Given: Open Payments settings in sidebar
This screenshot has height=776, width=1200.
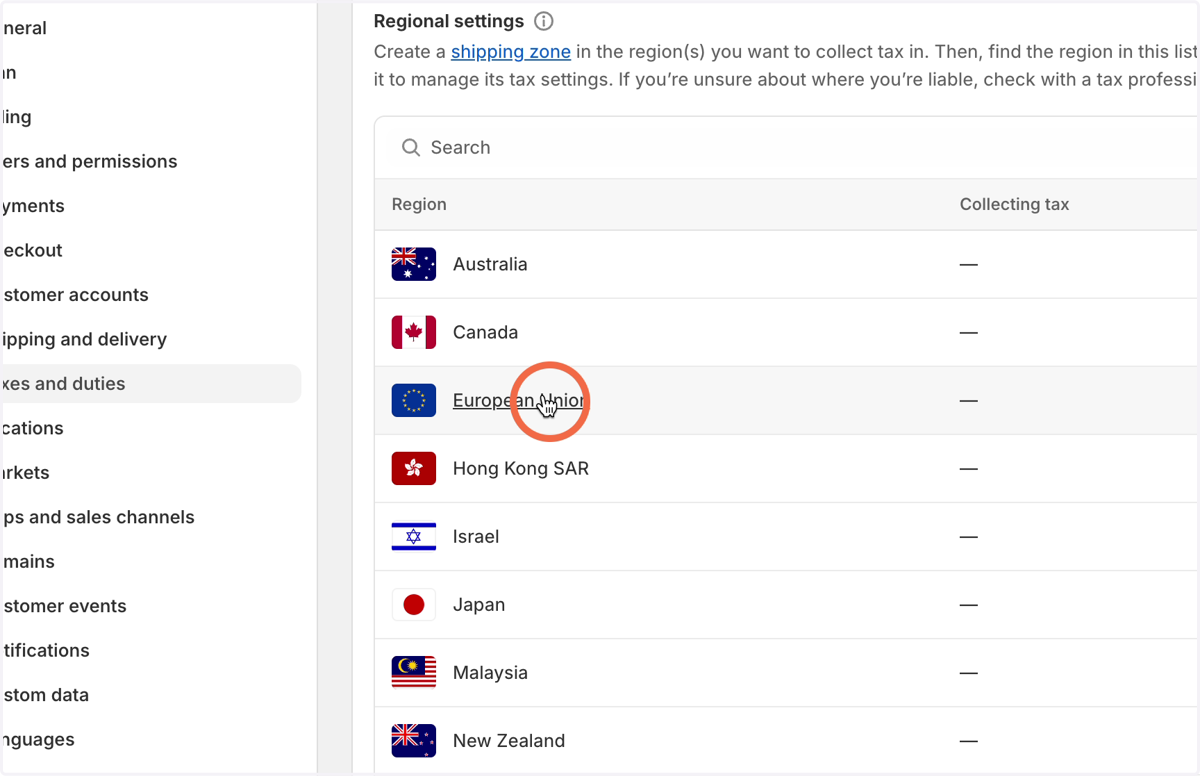Looking at the screenshot, I should coord(33,206).
